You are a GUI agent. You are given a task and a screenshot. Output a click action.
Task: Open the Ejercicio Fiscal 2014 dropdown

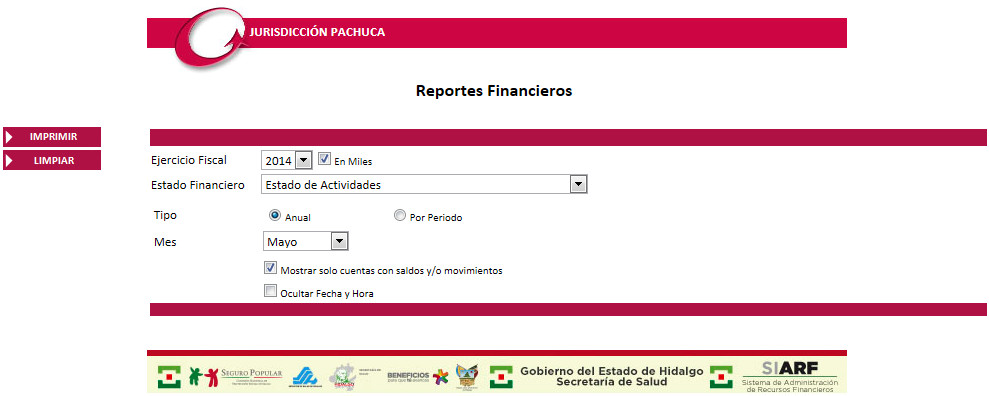coord(287,161)
